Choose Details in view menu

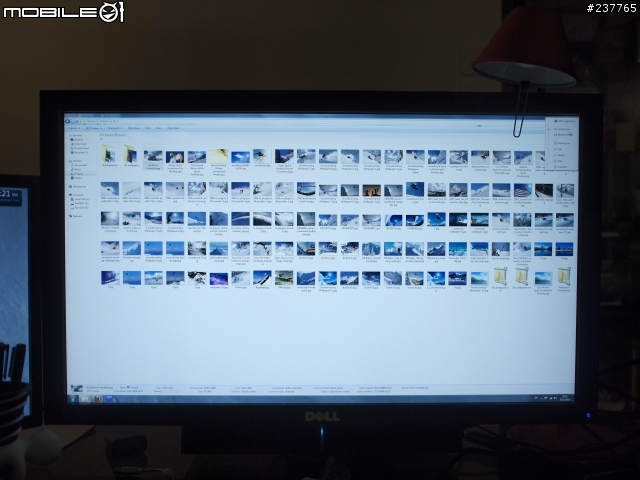(560, 155)
